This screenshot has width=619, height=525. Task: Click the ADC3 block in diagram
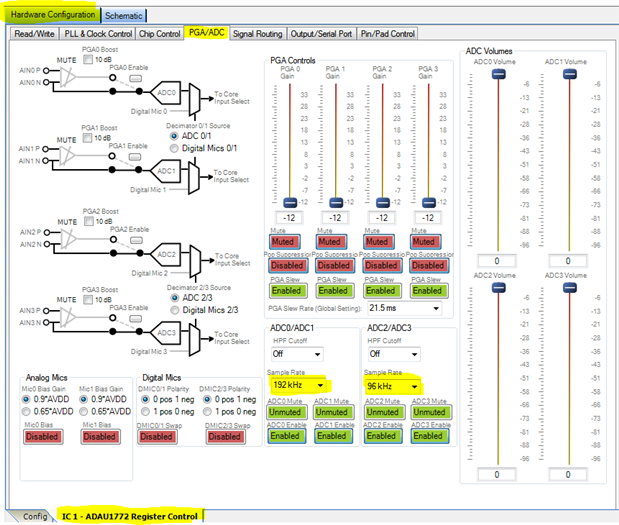coord(166,333)
